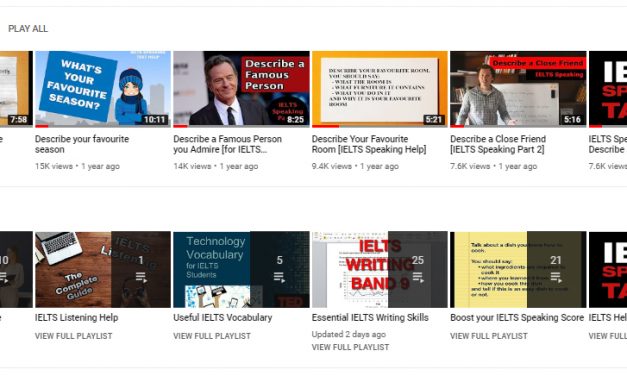This screenshot has height=376, width=627.
Task: Click video count 1 on listening playlist
Action: tap(141, 260)
